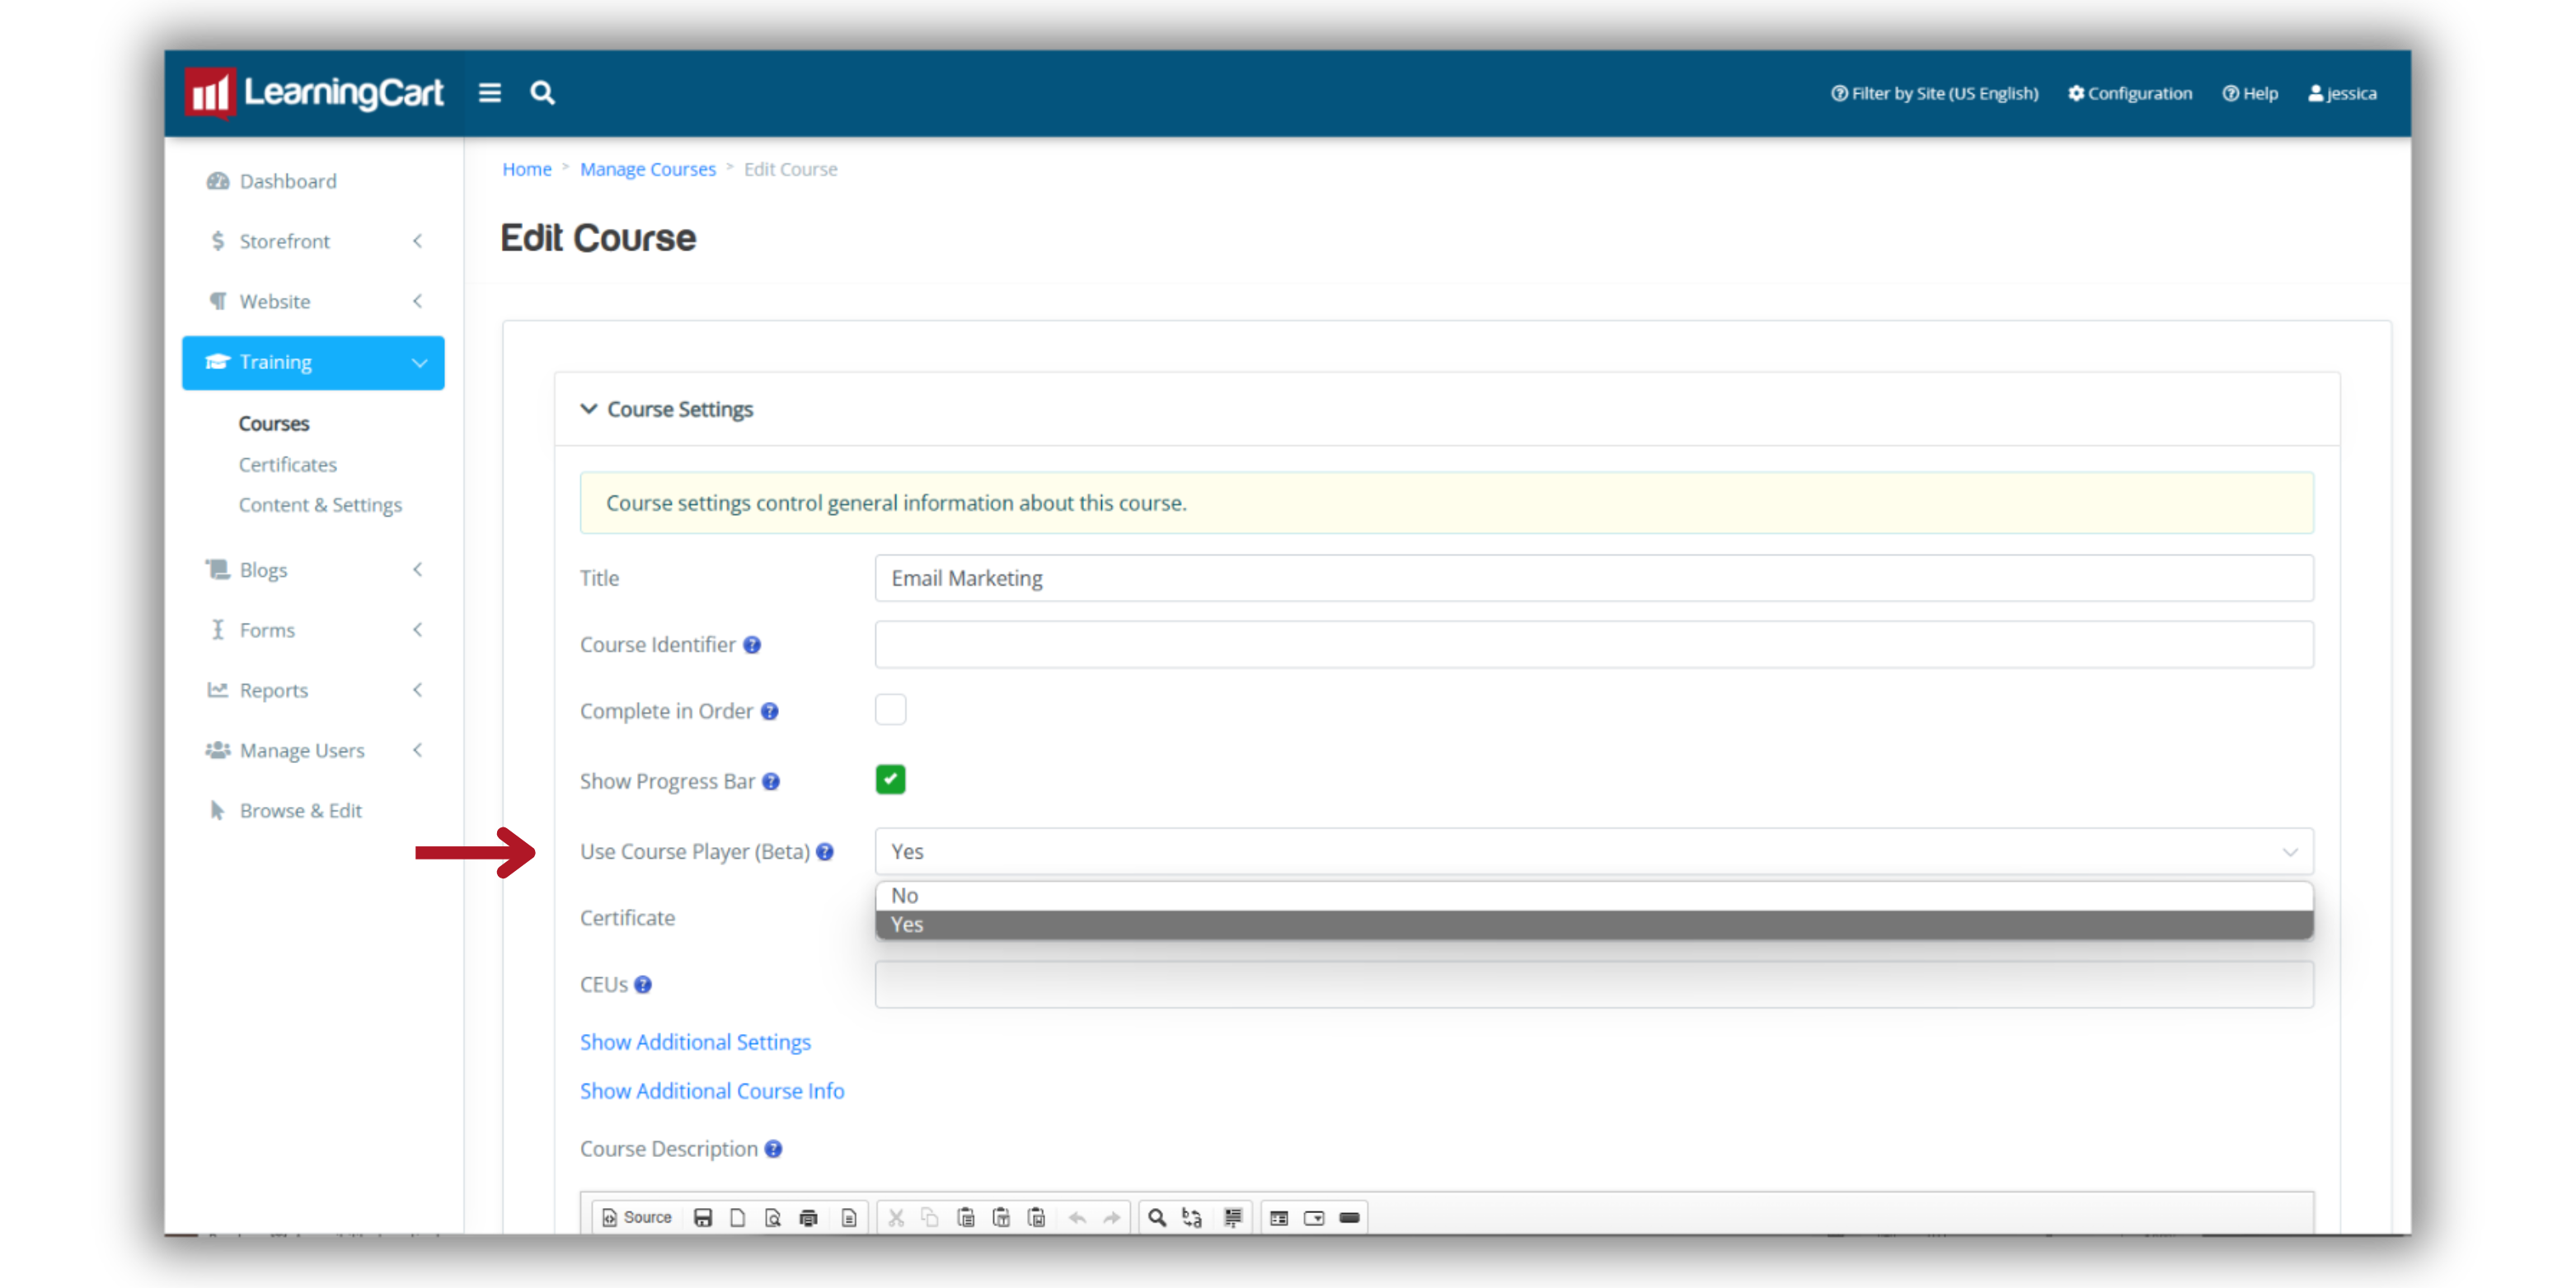
Task: Open the Help menu in the header
Action: 2250,93
